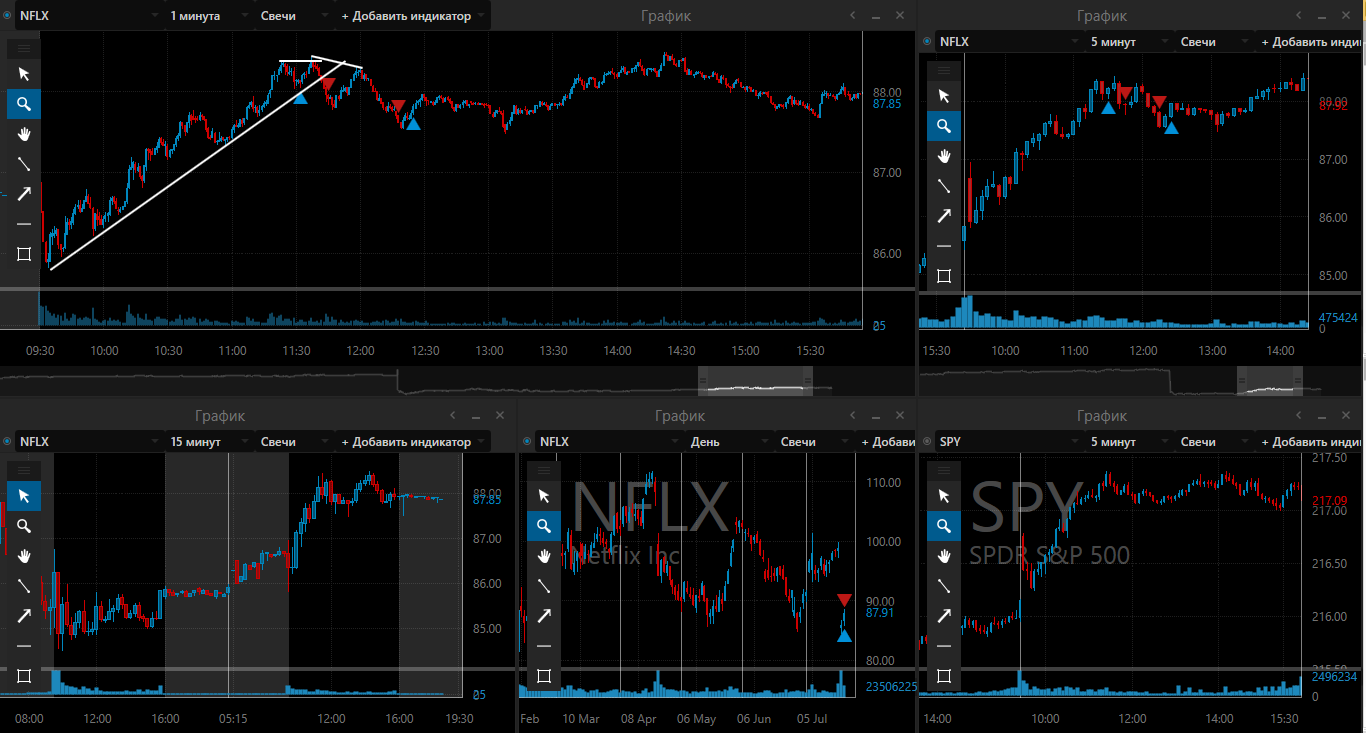
Task: Click the back chevron on the 15 минут chart title bar
Action: point(452,416)
